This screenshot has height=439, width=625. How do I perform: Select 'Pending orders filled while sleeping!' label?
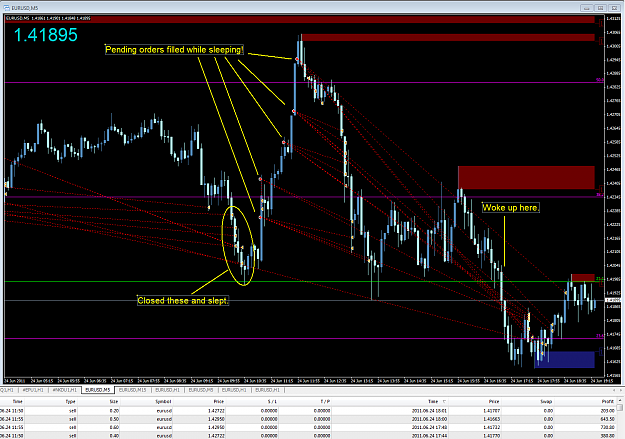[x=174, y=50]
